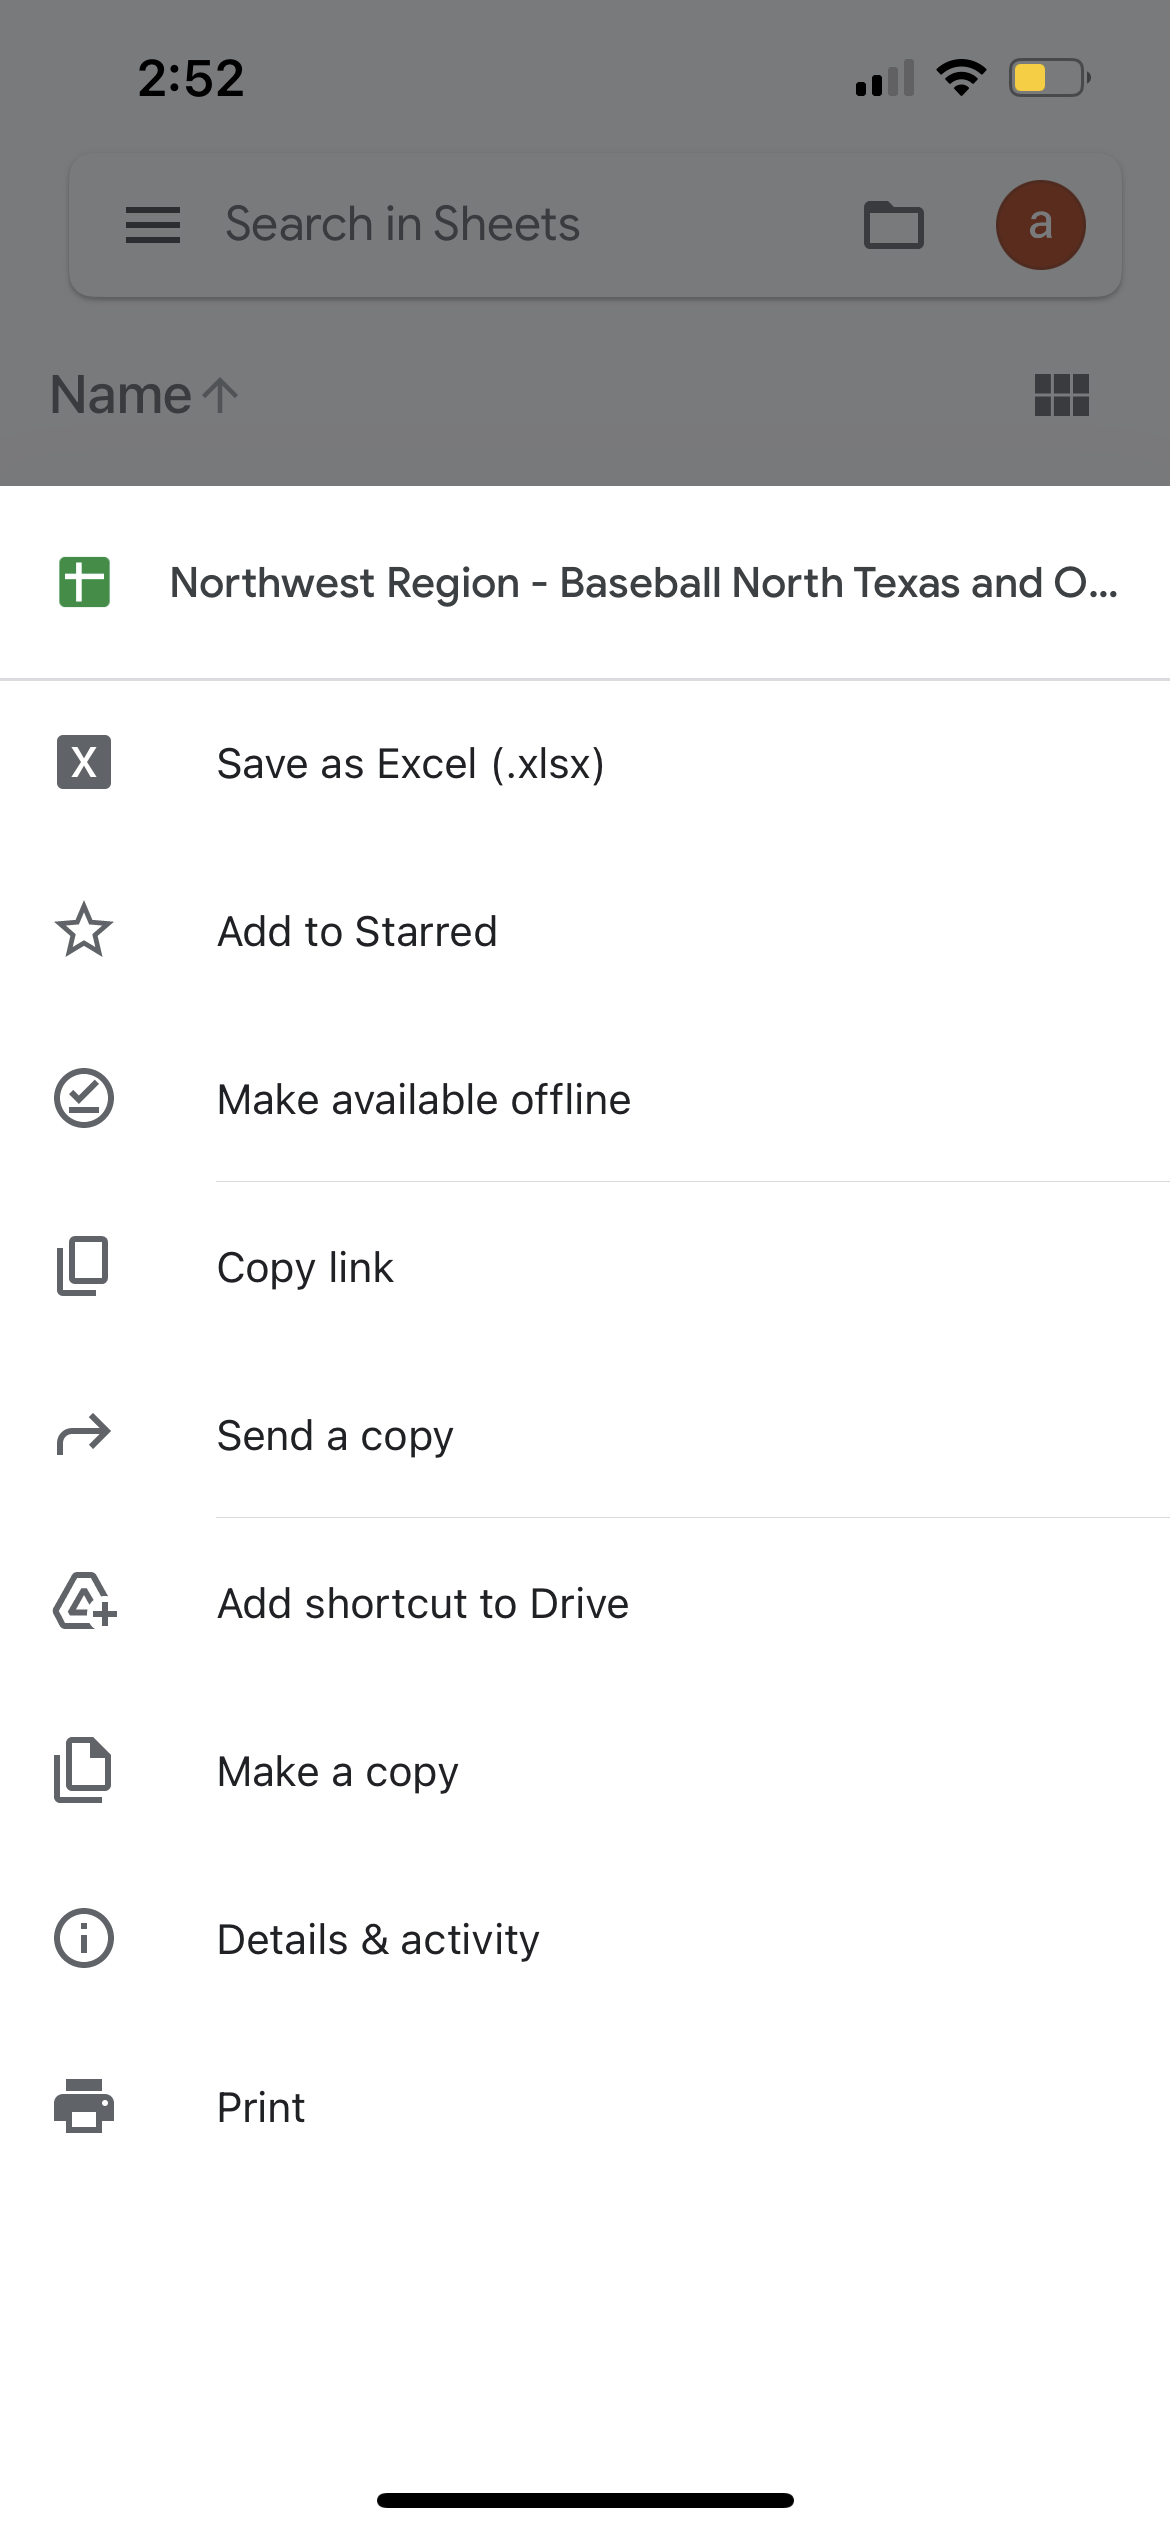Tap the Excel X icon
The image size is (1170, 2532).
tap(84, 763)
